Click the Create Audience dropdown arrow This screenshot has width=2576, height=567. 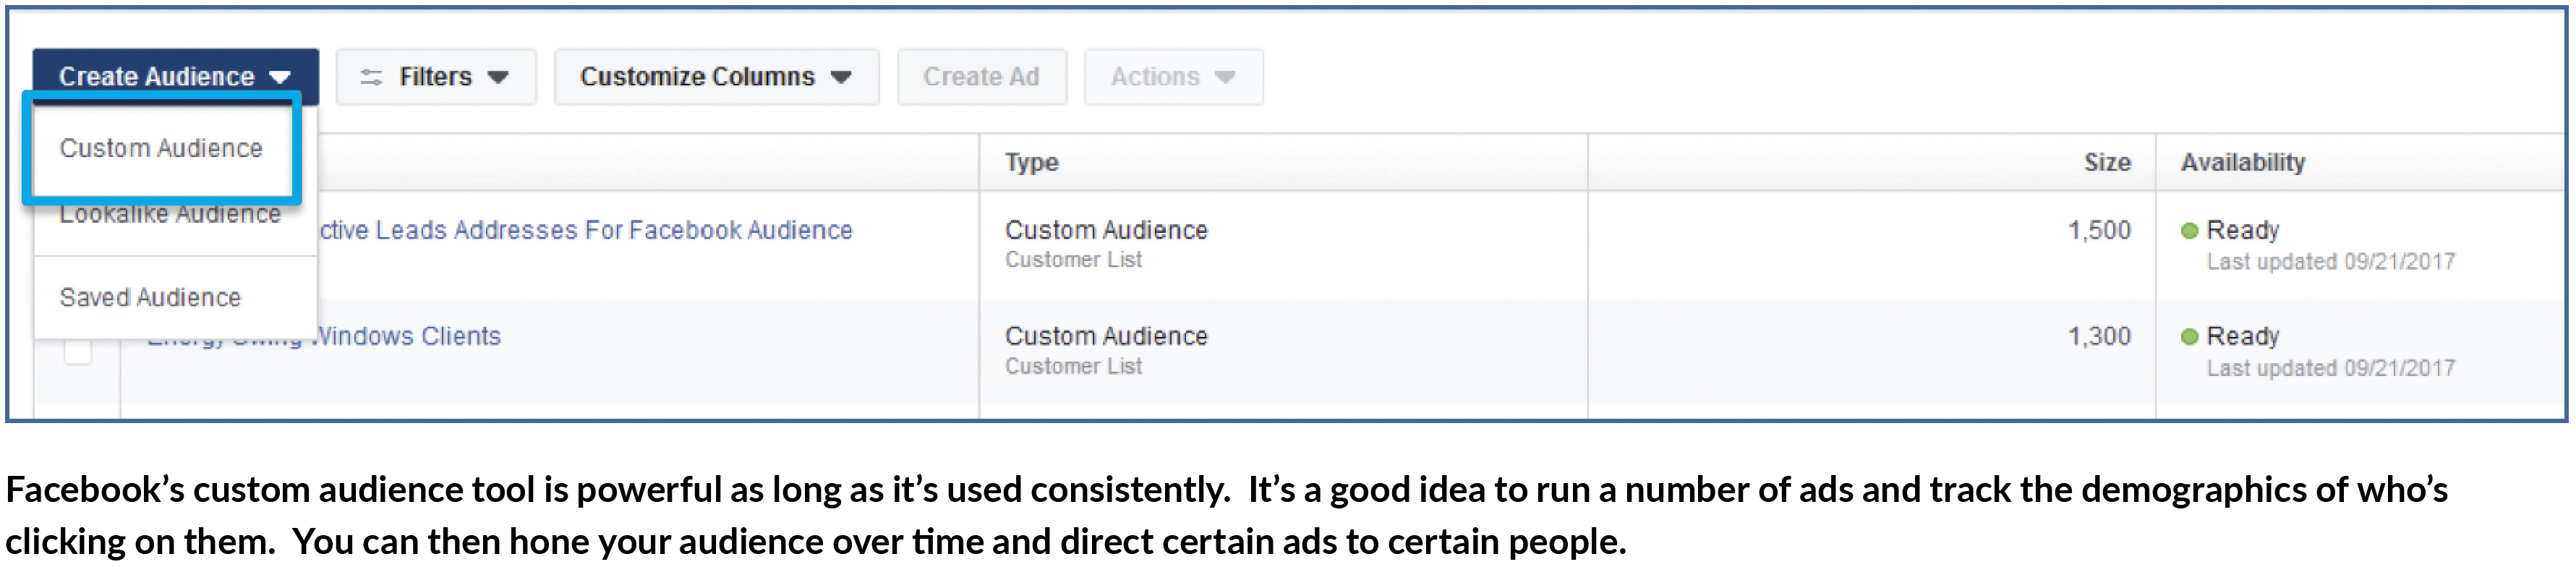coord(280,77)
